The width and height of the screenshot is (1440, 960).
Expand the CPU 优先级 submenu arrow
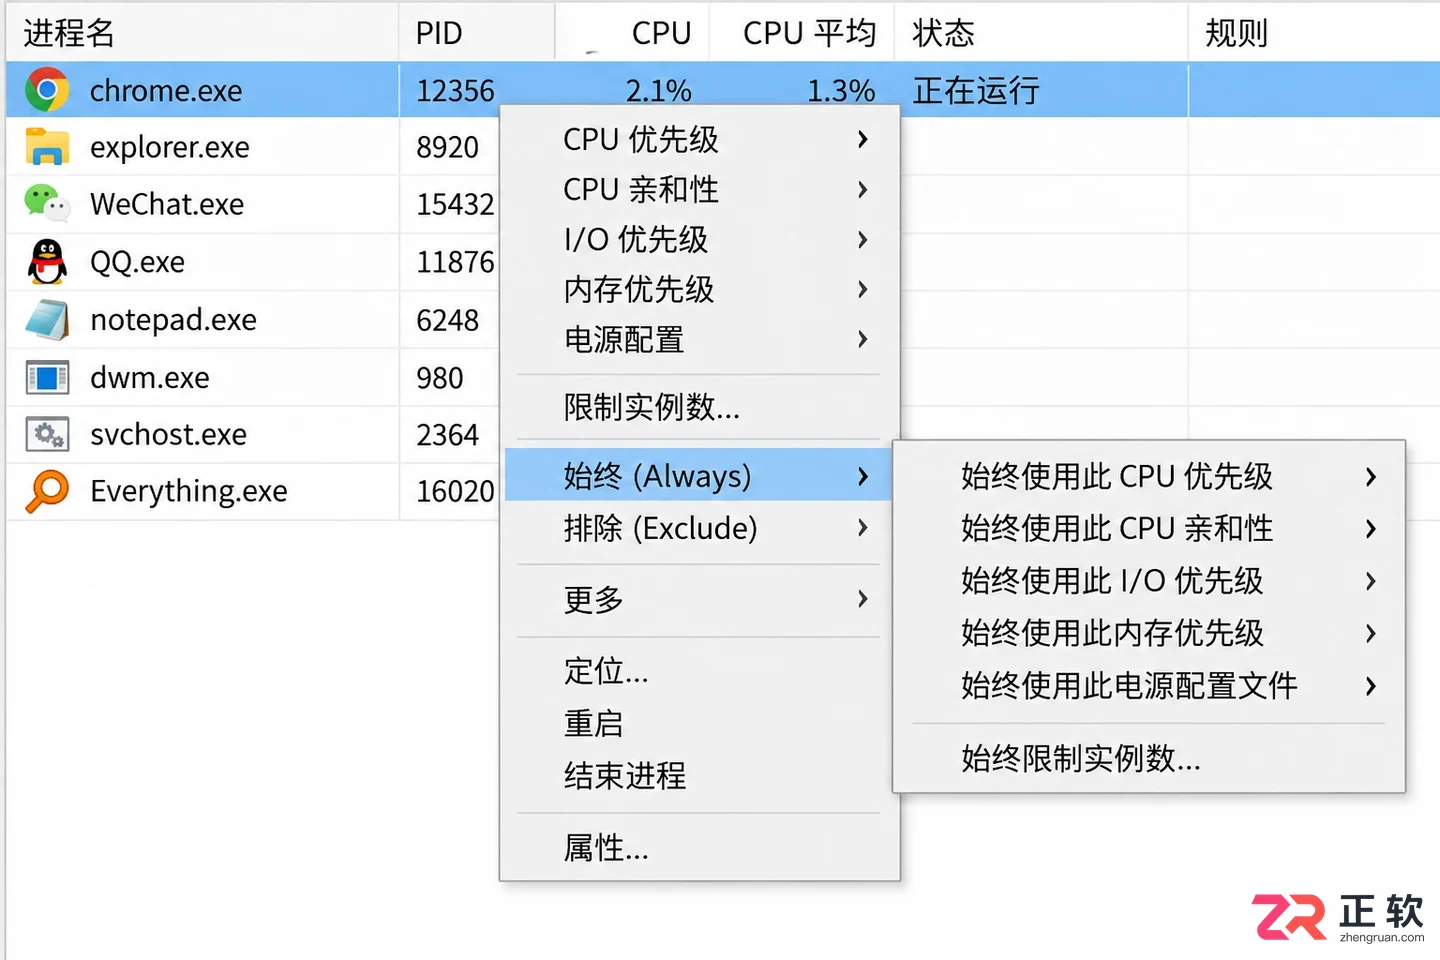862,140
